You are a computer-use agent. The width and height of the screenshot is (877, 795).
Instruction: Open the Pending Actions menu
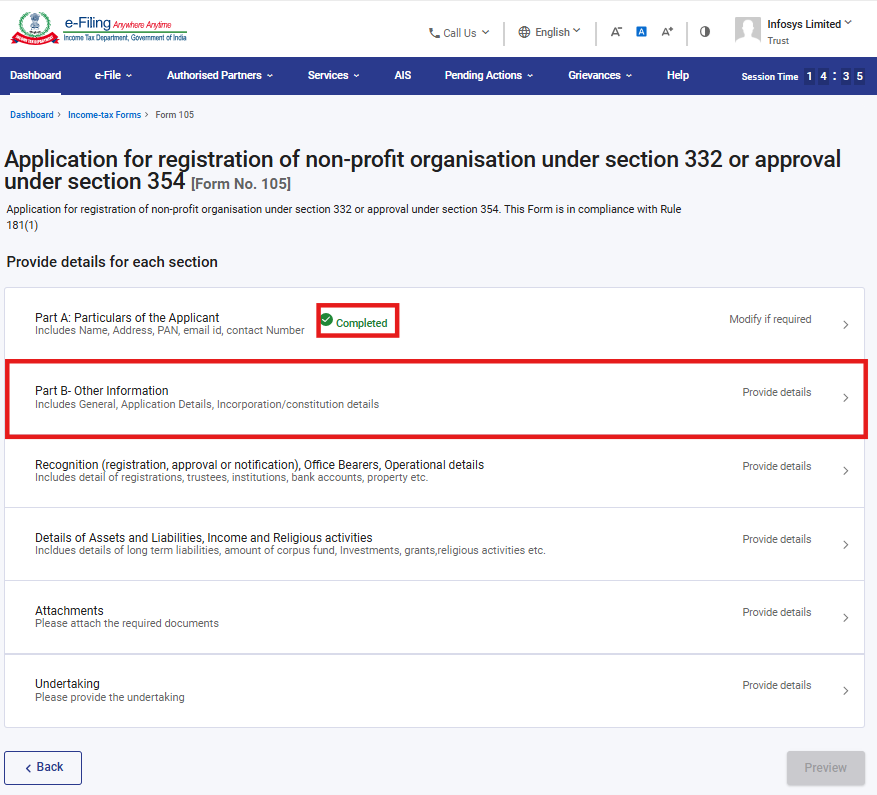click(488, 75)
